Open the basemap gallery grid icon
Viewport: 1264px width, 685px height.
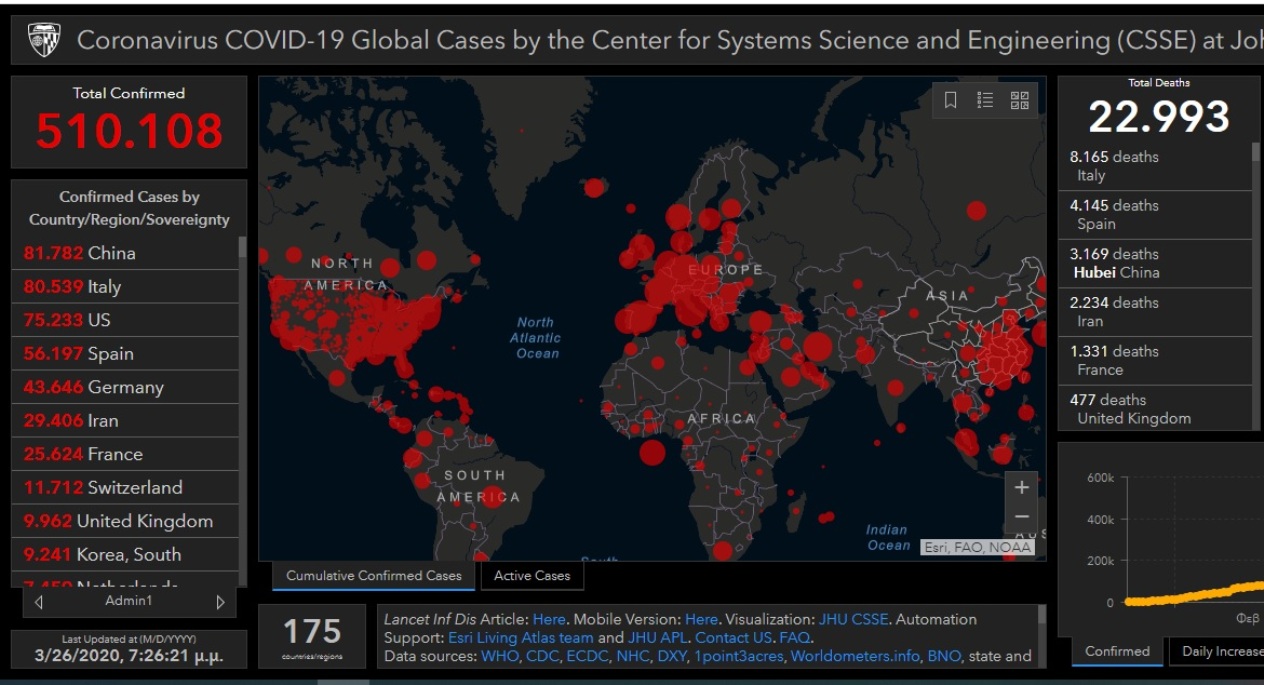tap(1019, 100)
